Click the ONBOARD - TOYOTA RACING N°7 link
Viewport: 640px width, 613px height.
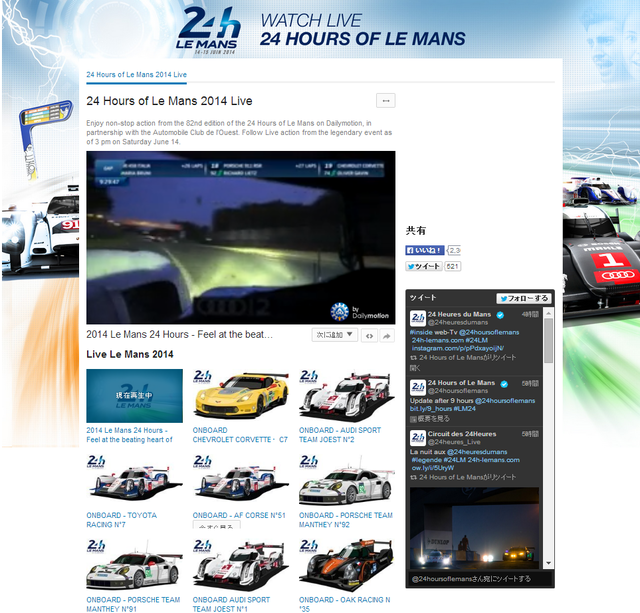tap(122, 520)
